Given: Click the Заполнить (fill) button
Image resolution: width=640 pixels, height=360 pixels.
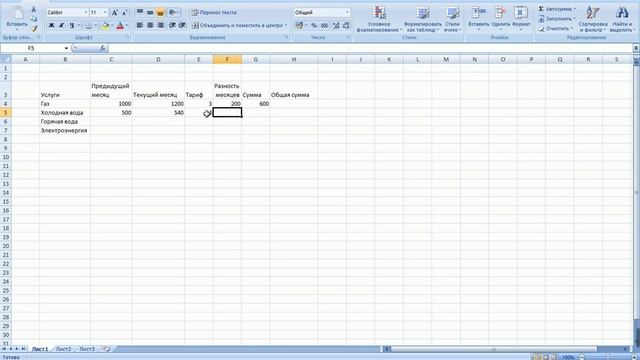Looking at the screenshot, I should click(557, 18).
